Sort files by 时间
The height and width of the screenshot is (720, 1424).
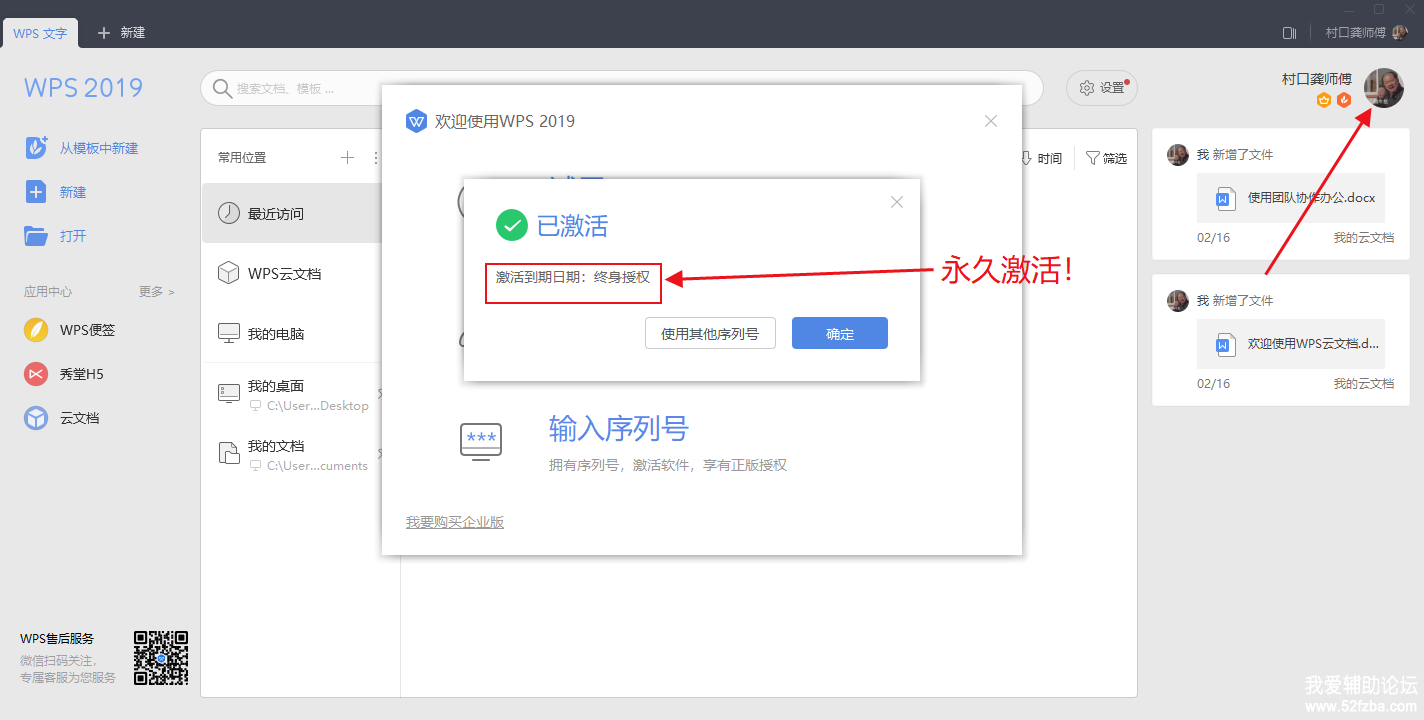(1042, 158)
